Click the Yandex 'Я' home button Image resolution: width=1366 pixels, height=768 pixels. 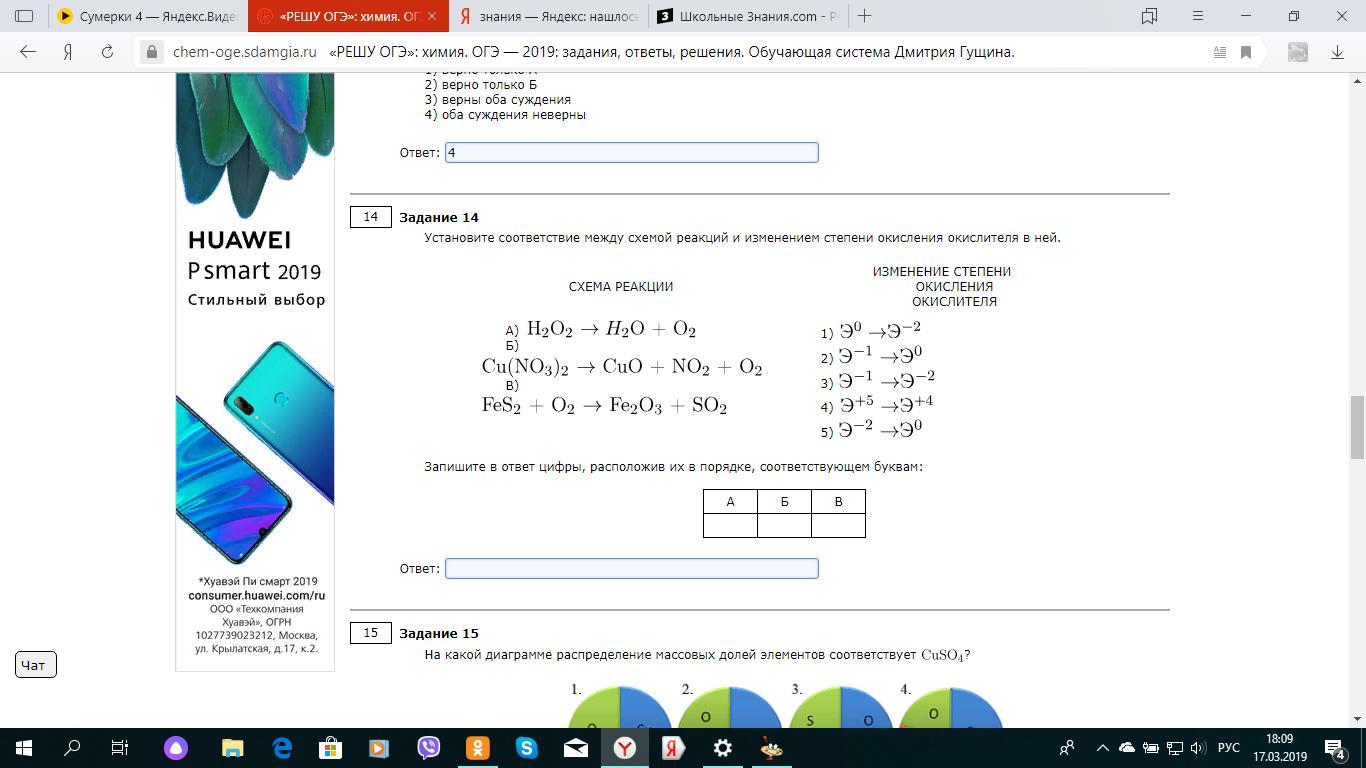click(68, 52)
